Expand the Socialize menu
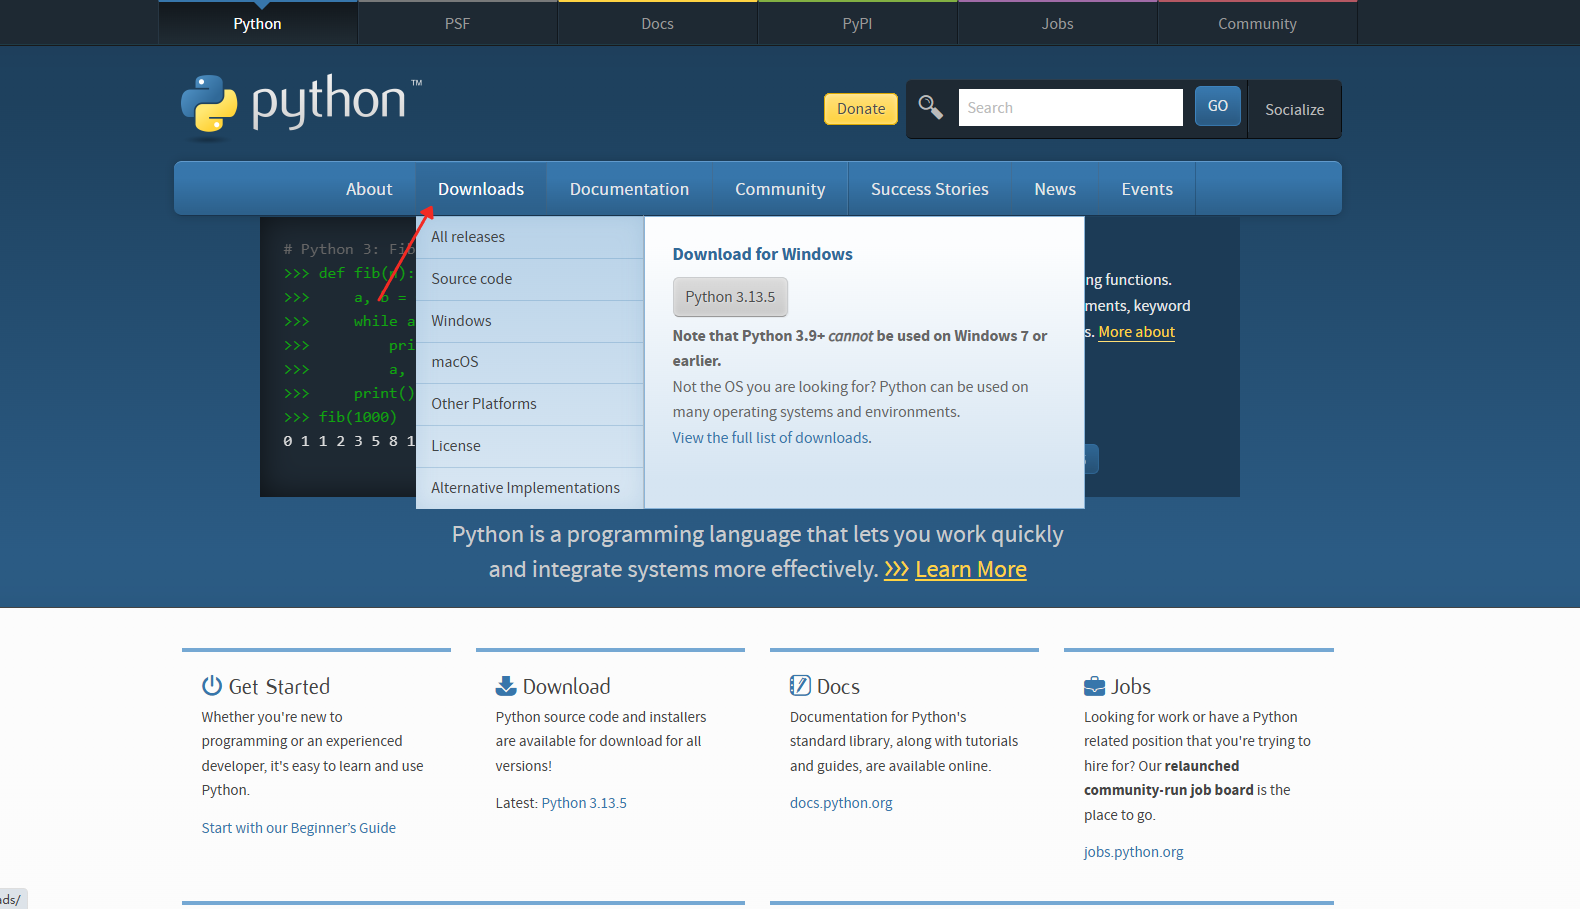Screen dimensions: 1580x909 click(1294, 110)
